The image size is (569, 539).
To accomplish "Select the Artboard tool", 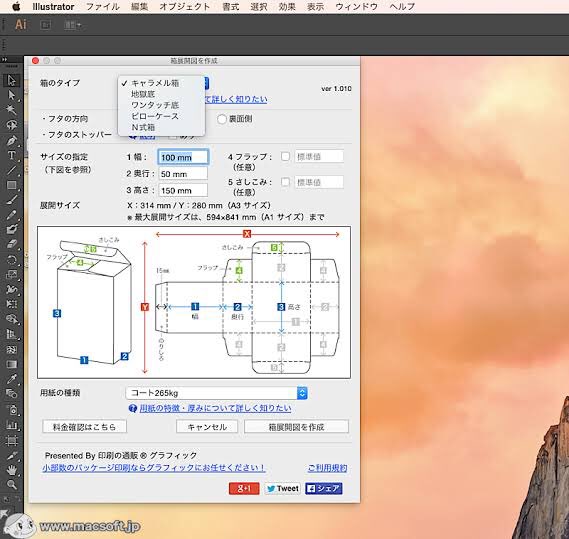I will coord(11,441).
